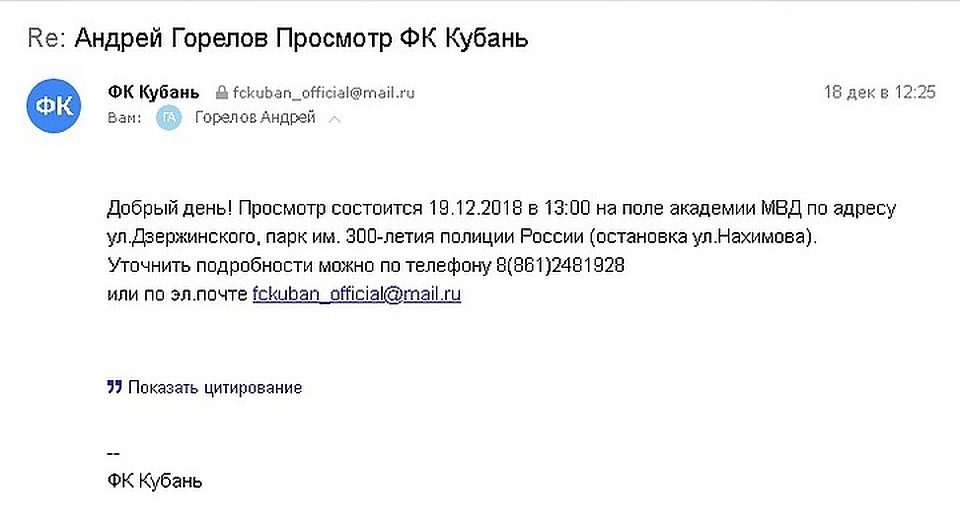This screenshot has height=520, width=960.
Task: Click the ФК Кубань signature at bottom
Action: (x=154, y=481)
